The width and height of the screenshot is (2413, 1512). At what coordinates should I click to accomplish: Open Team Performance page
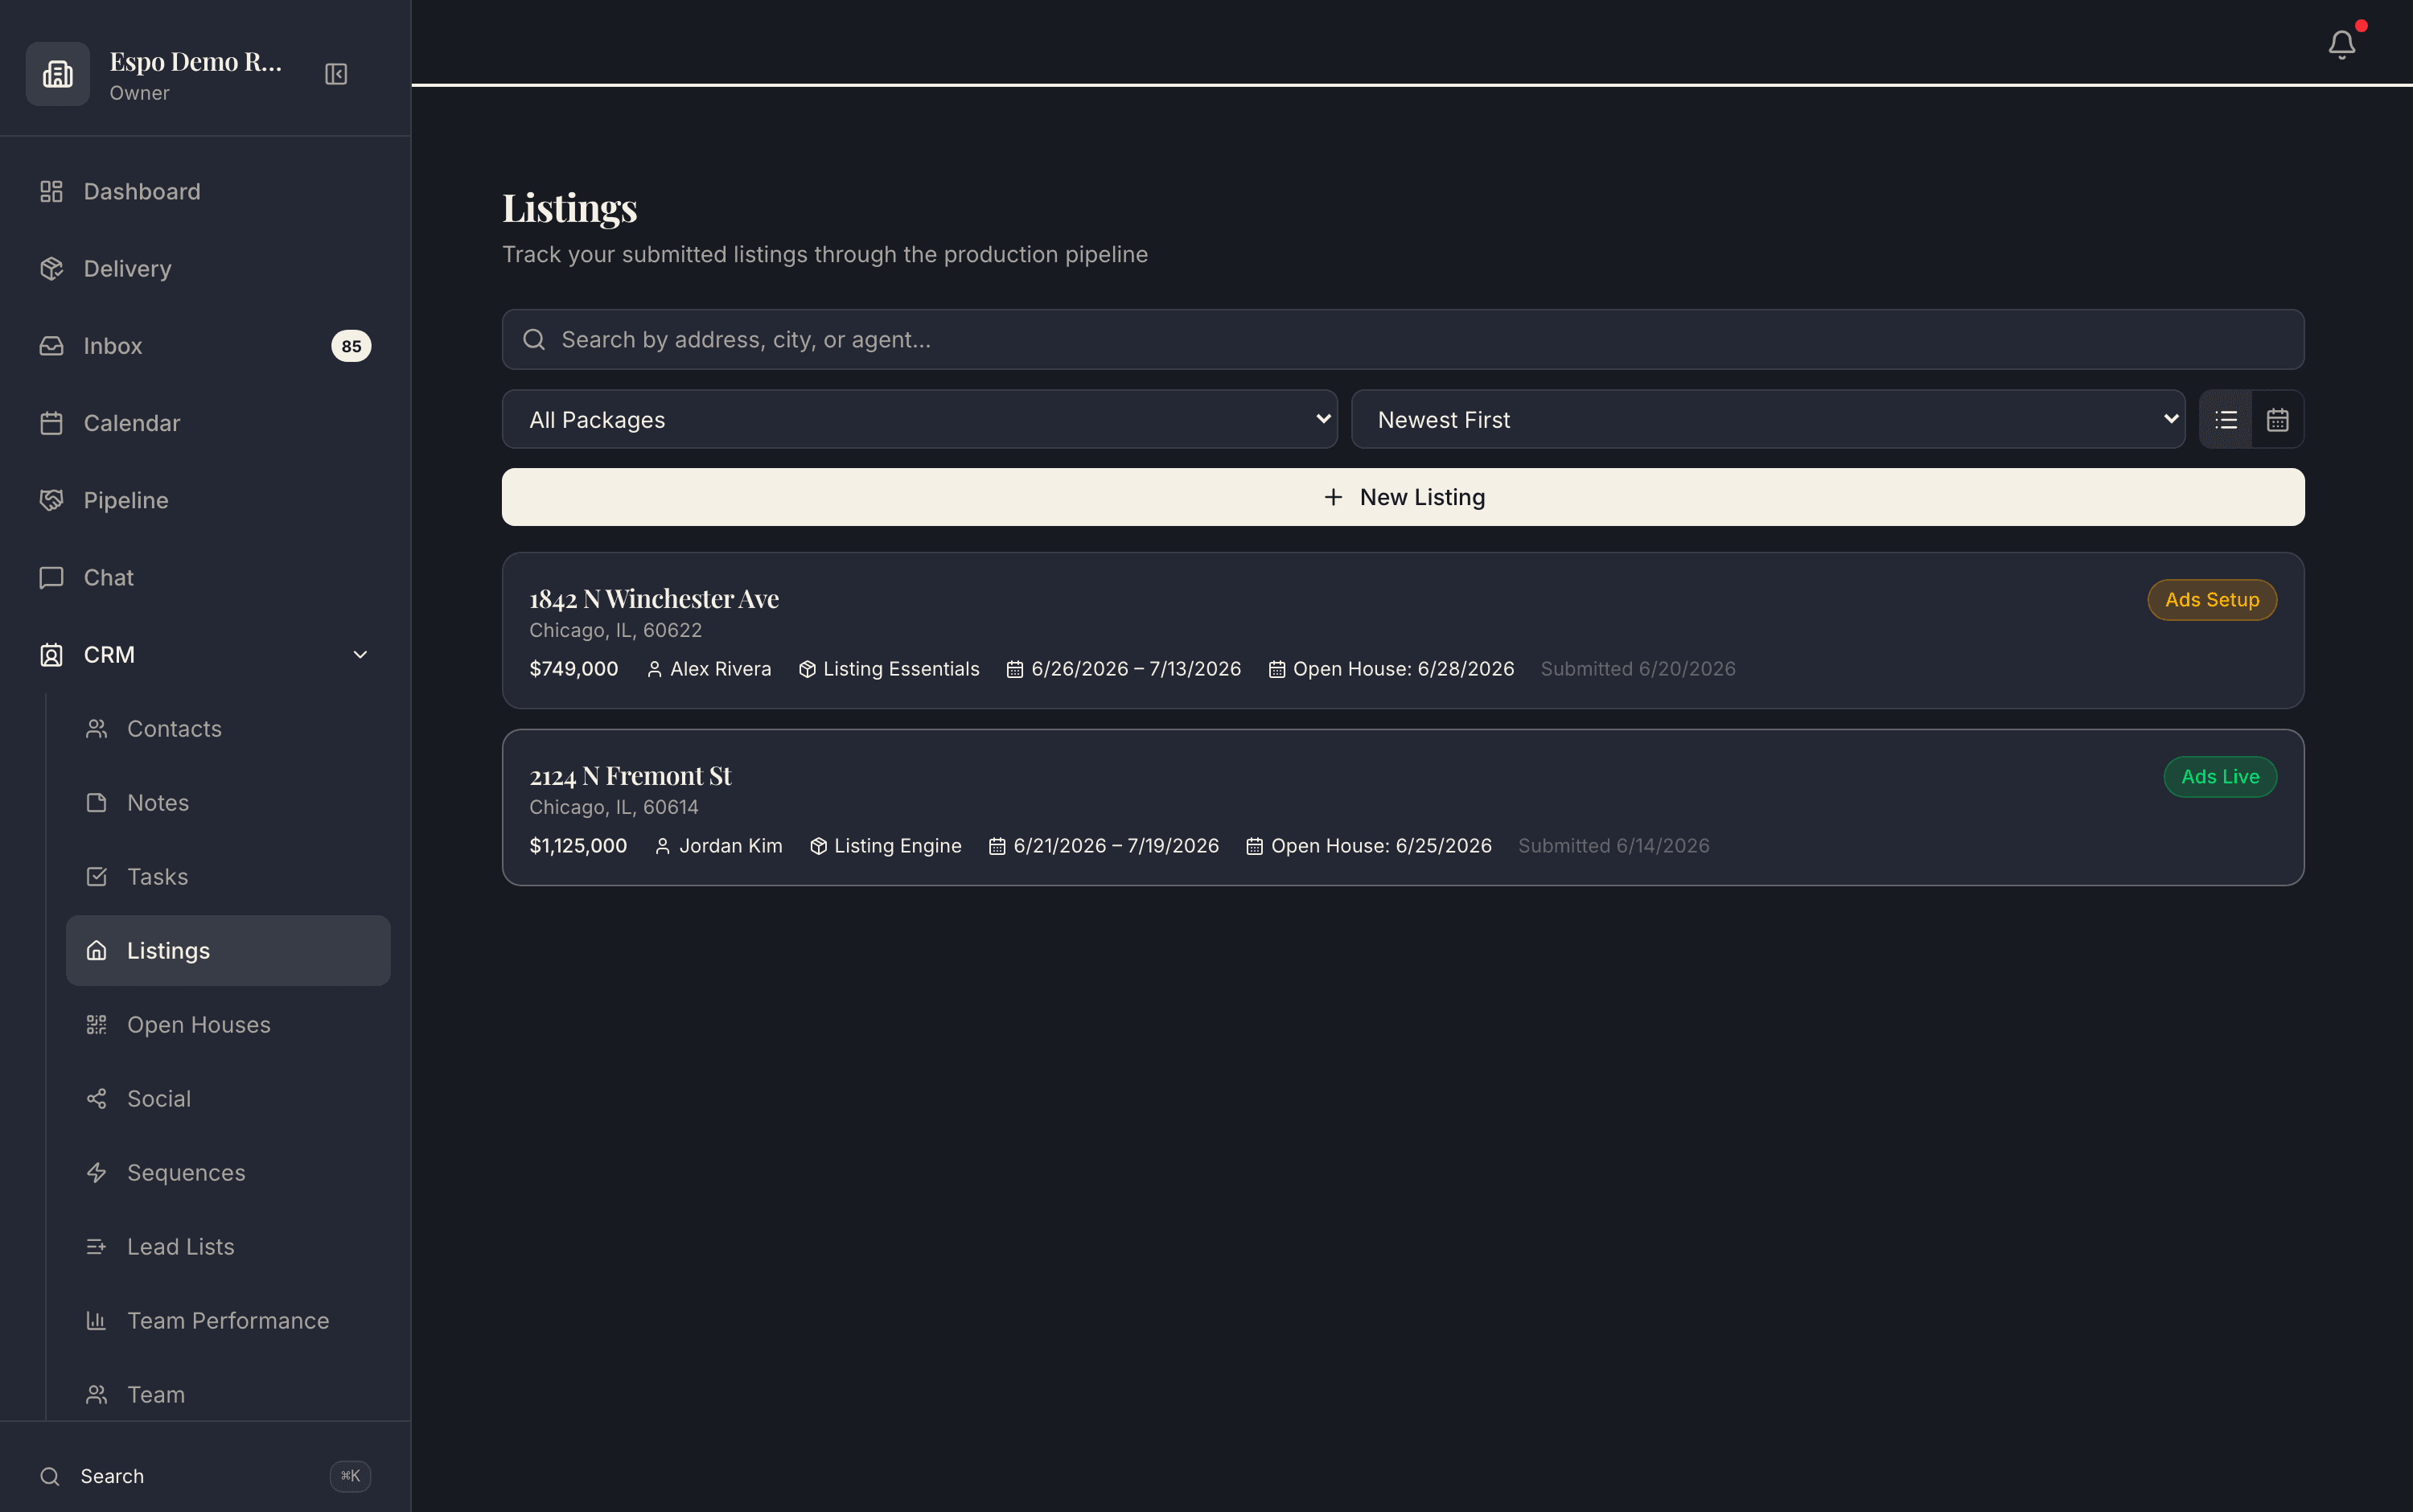coord(228,1321)
